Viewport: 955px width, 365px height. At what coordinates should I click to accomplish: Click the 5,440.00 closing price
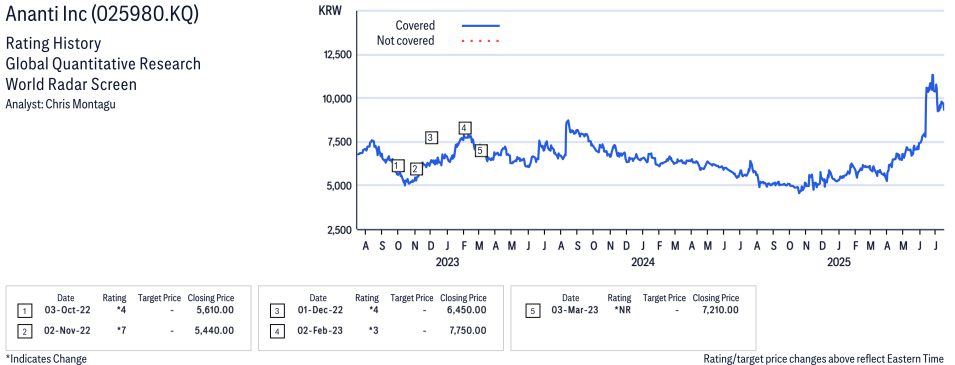click(x=214, y=330)
